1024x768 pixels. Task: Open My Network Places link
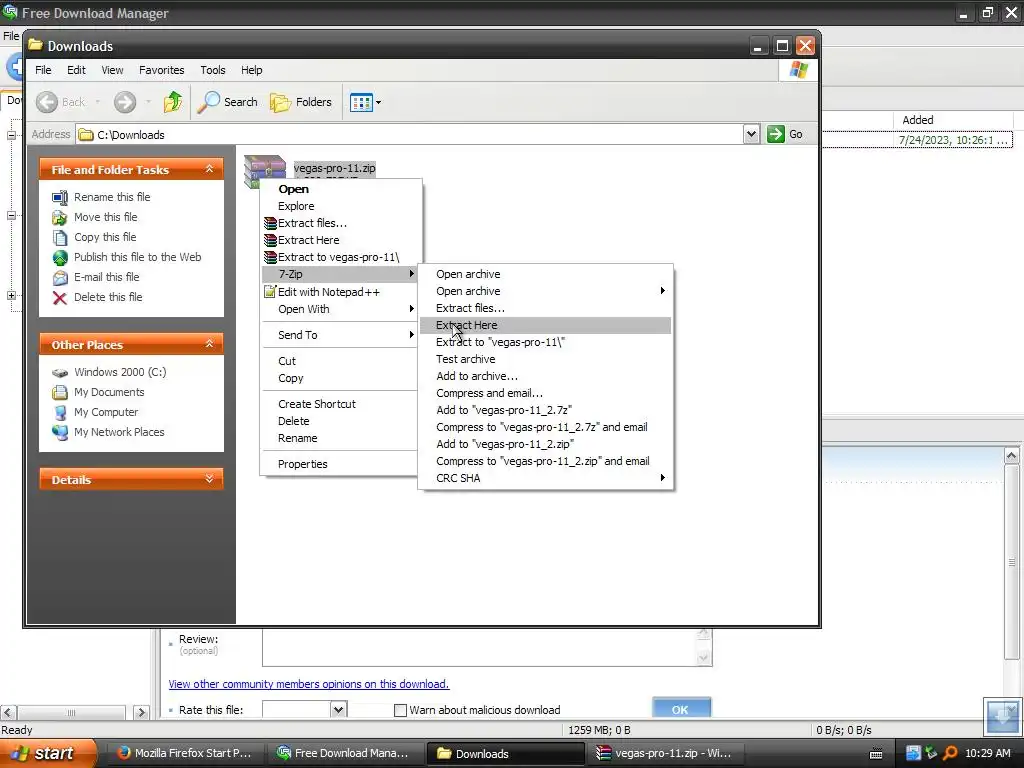point(119,432)
